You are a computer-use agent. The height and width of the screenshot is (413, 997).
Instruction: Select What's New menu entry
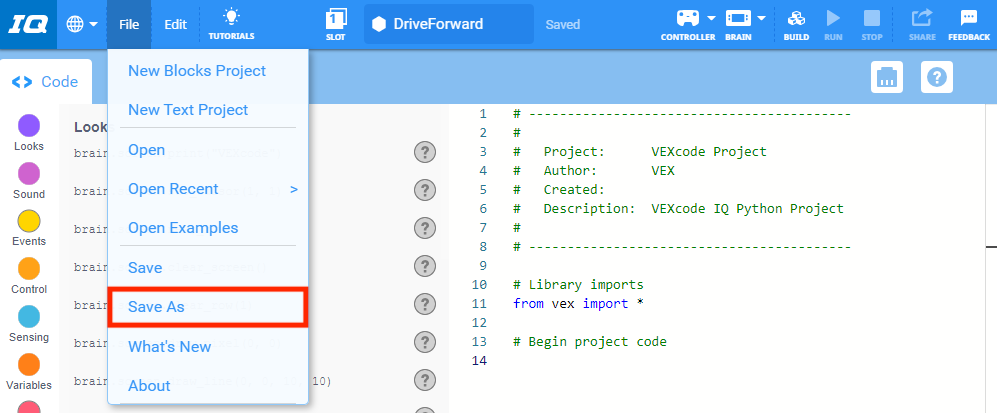coord(170,347)
